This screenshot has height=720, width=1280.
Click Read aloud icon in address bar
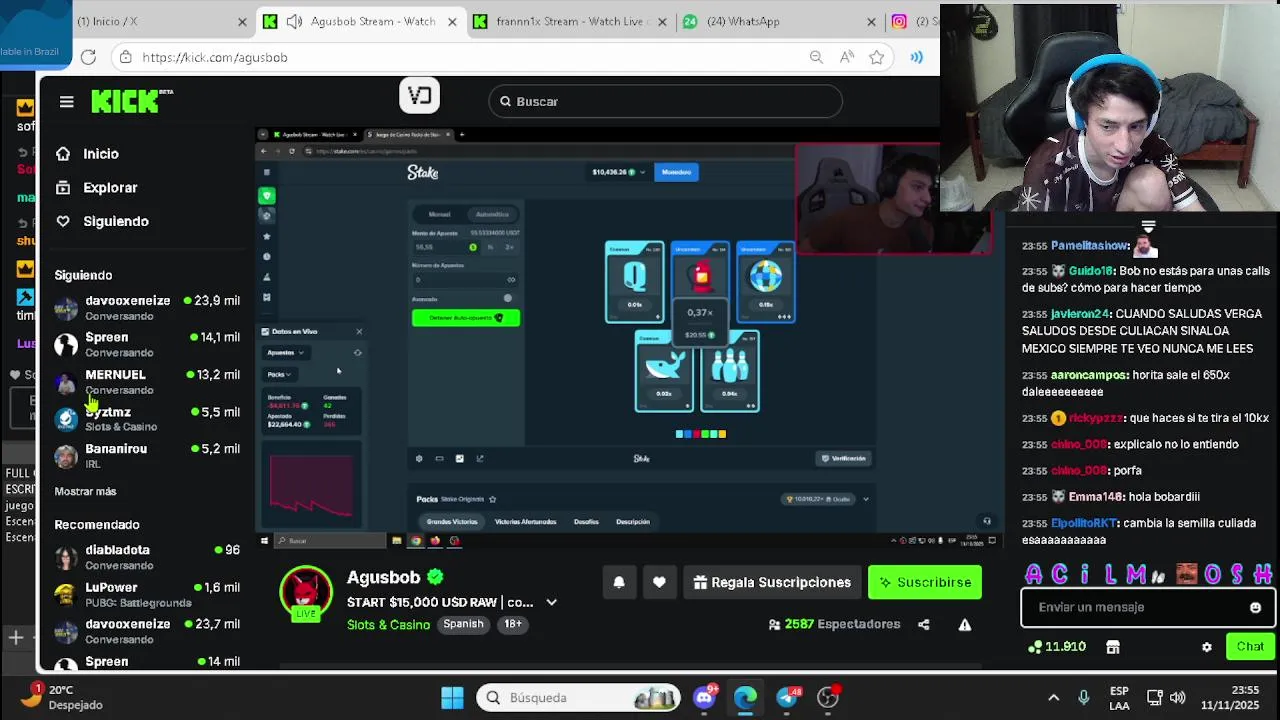847,57
